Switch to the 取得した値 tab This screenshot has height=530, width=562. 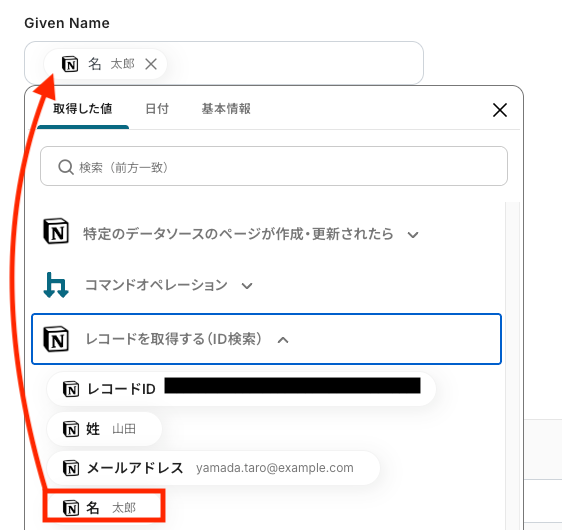click(x=83, y=109)
